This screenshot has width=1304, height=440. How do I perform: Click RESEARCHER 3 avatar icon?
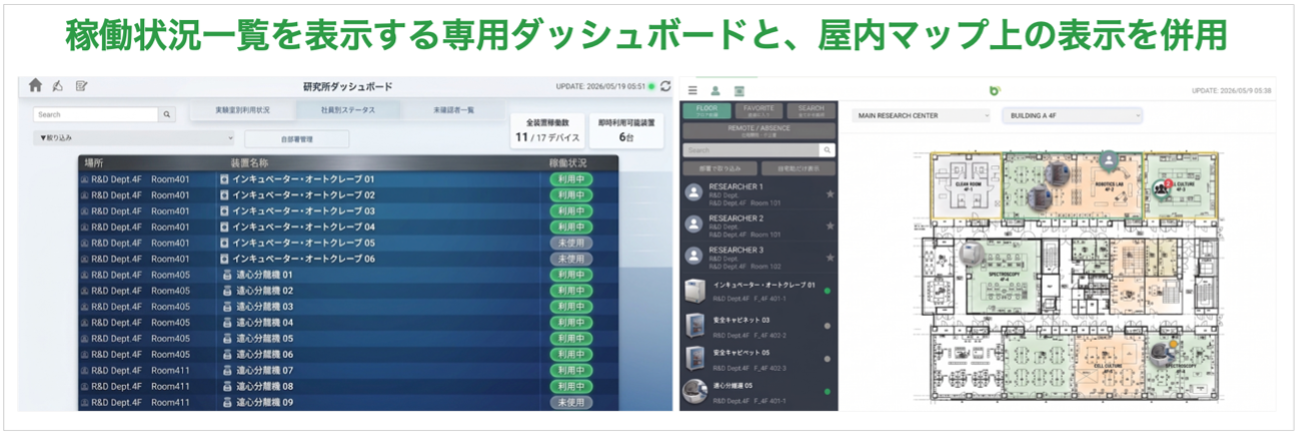point(692,255)
